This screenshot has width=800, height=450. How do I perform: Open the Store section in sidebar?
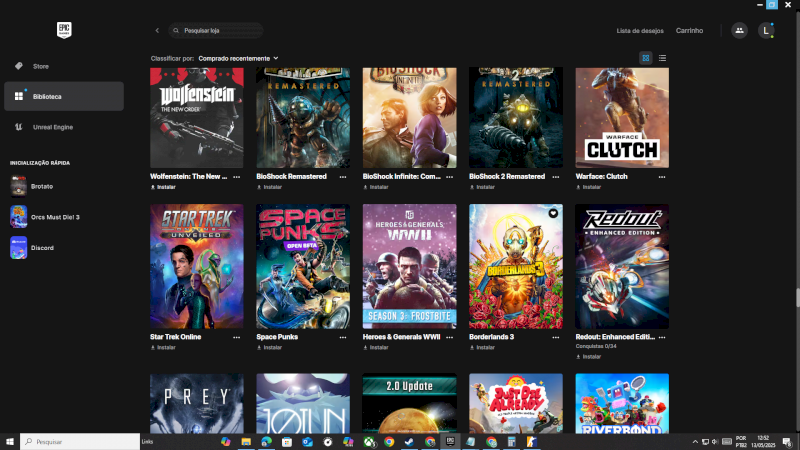coord(40,66)
